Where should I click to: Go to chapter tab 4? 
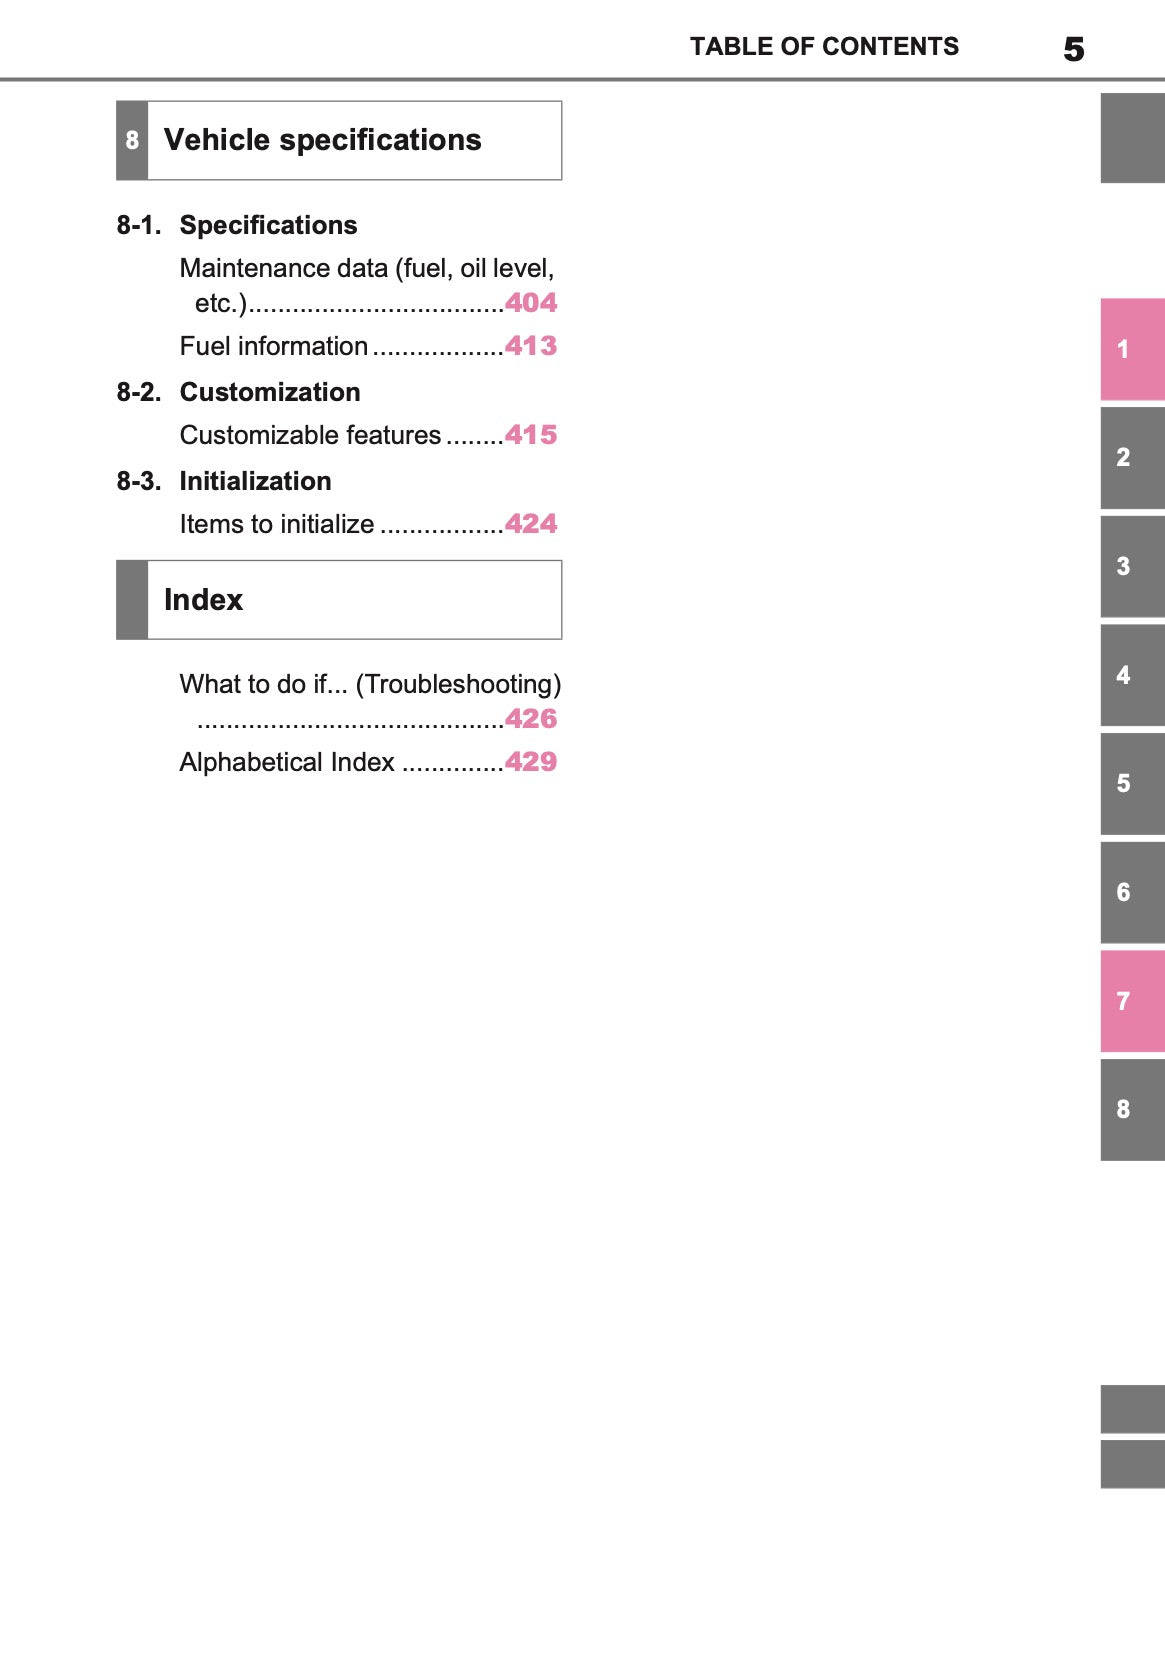point(1132,675)
